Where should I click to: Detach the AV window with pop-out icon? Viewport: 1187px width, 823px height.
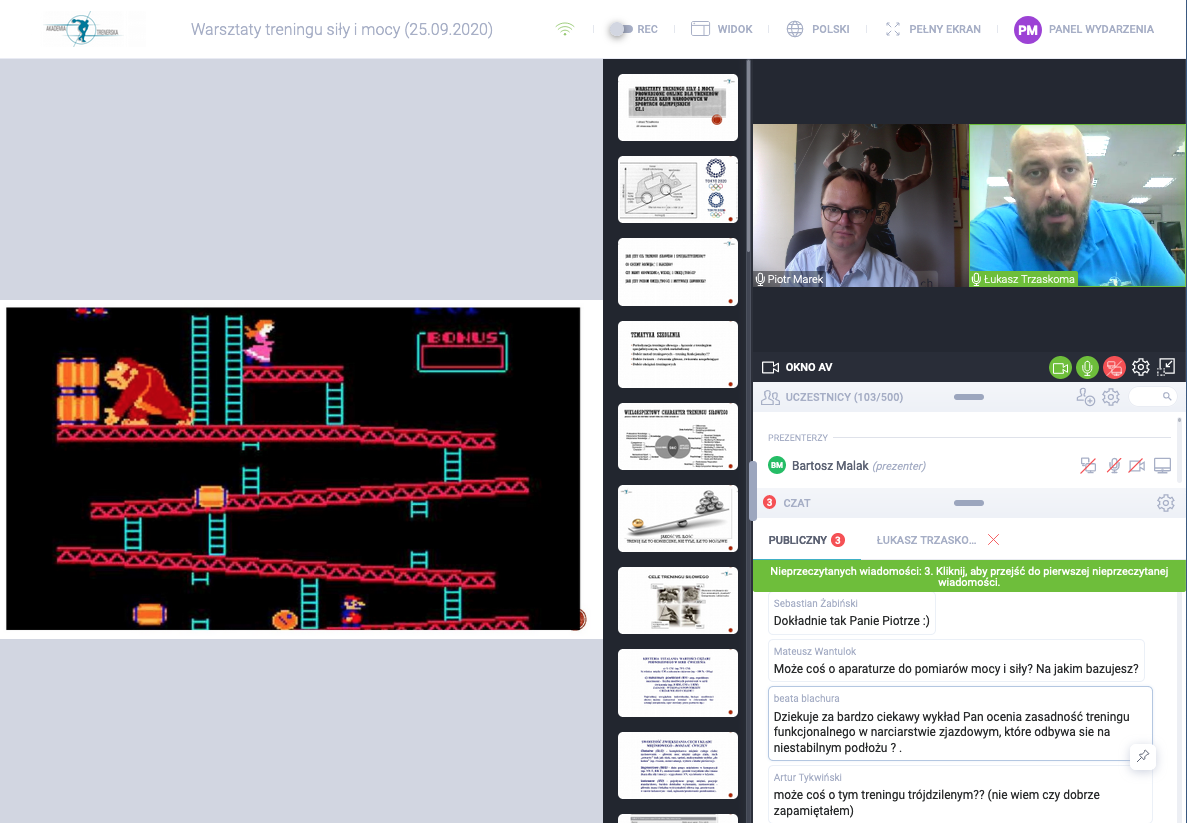coord(1166,367)
